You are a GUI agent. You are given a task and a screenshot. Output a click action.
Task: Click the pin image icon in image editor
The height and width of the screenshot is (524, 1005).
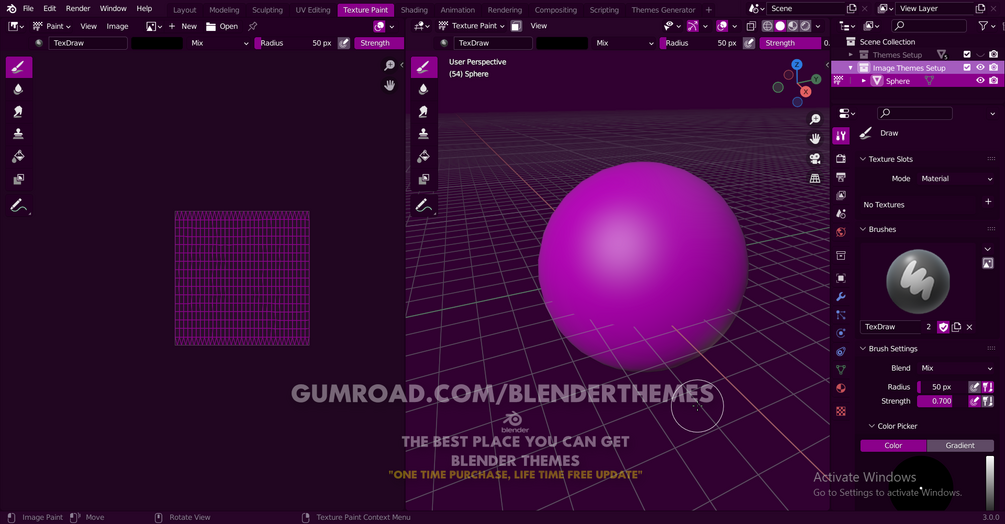tap(253, 26)
